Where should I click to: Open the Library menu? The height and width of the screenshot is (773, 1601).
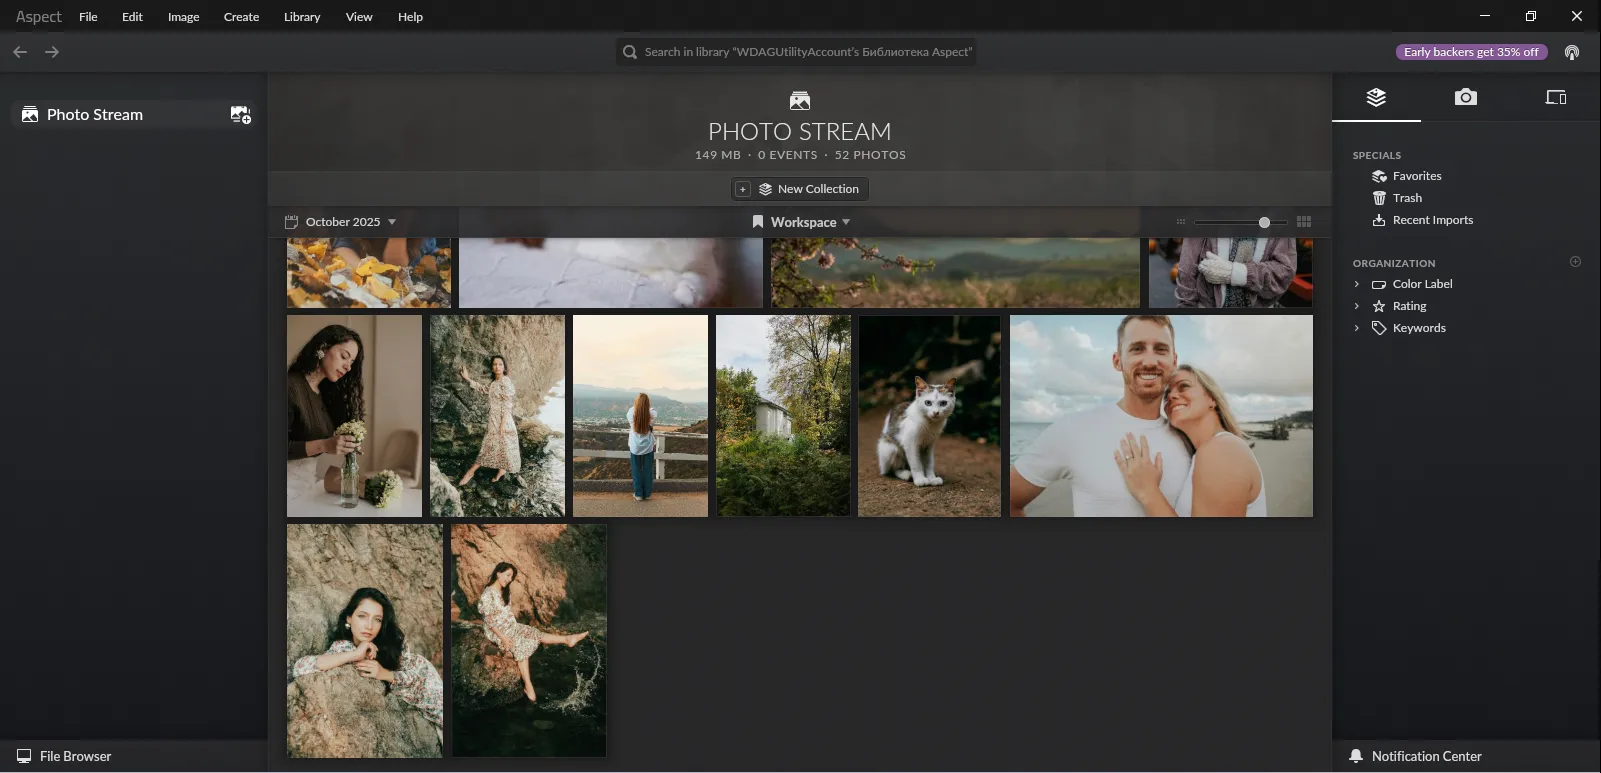coord(301,17)
